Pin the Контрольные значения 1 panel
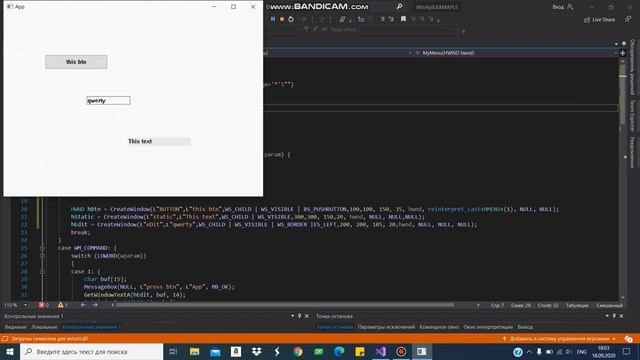The height and width of the screenshot is (360, 640). 300,316
